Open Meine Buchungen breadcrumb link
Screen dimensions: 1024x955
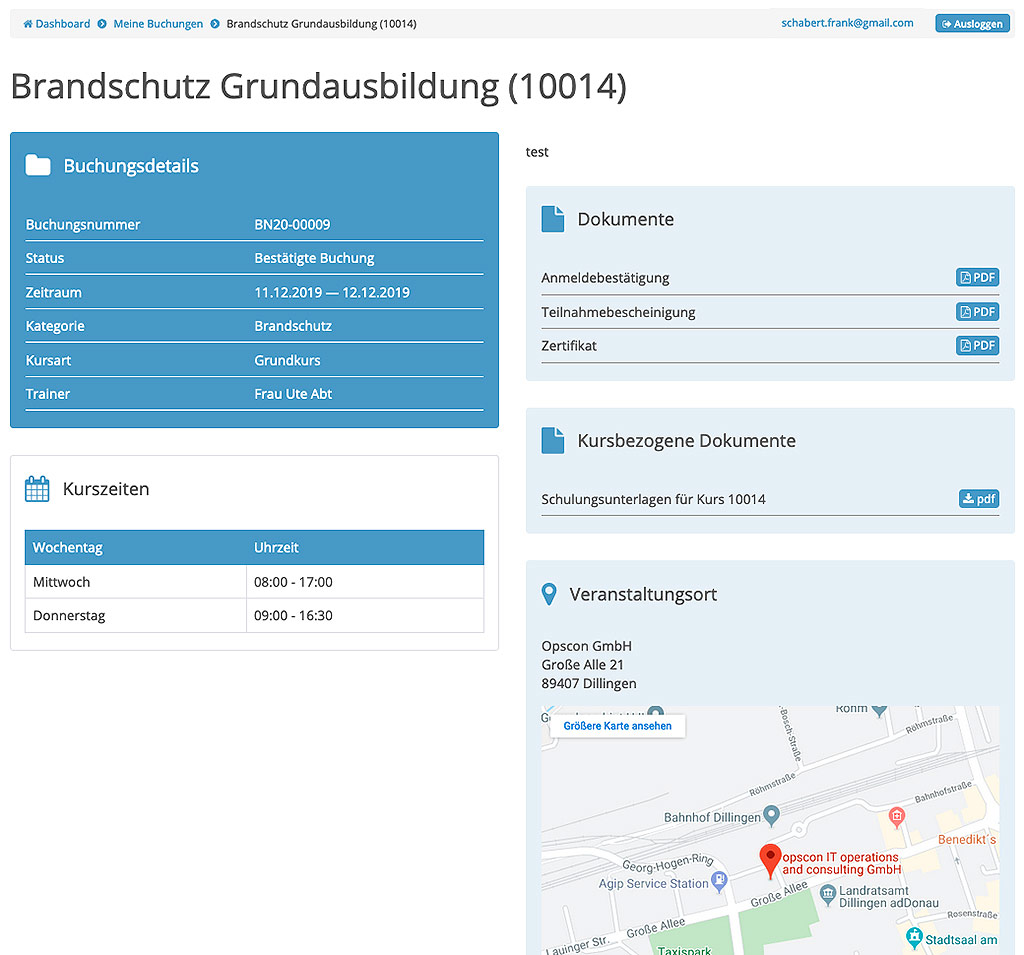157,24
